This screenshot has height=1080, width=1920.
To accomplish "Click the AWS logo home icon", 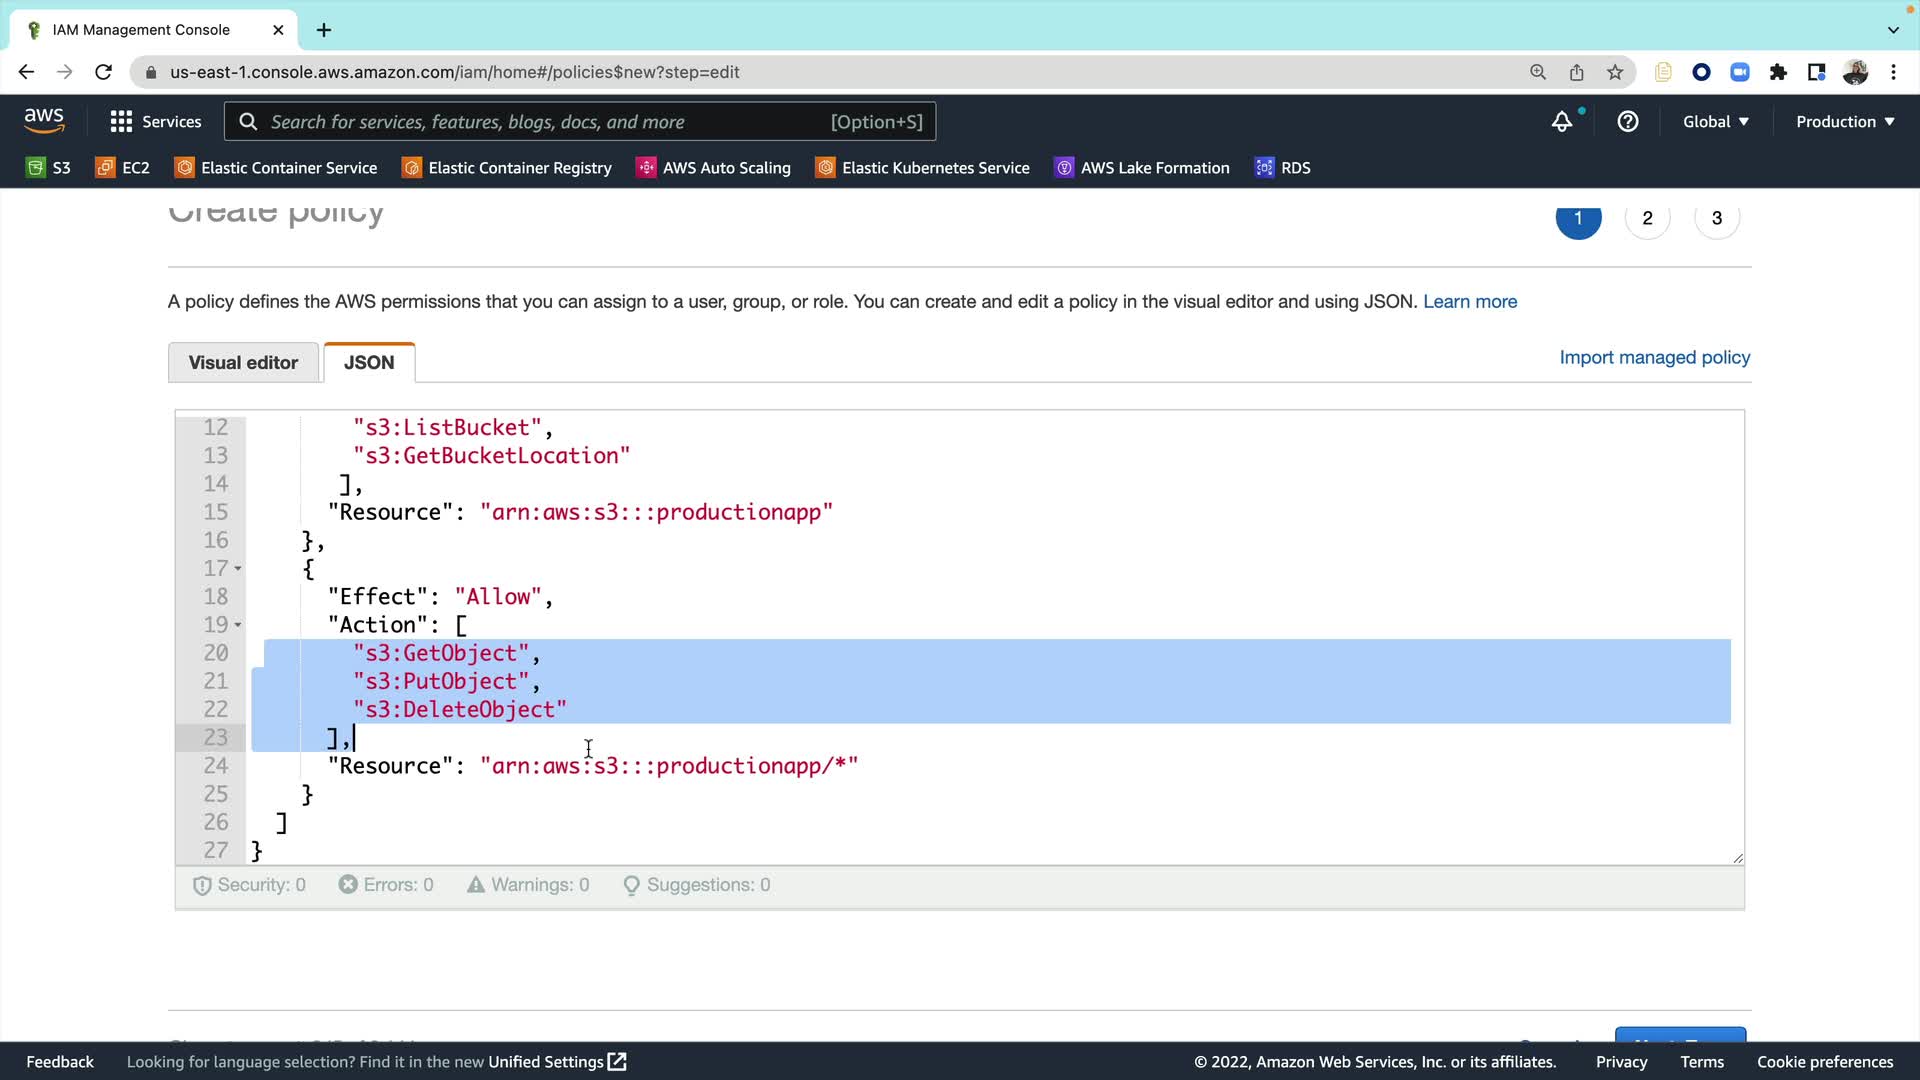I will (x=44, y=121).
